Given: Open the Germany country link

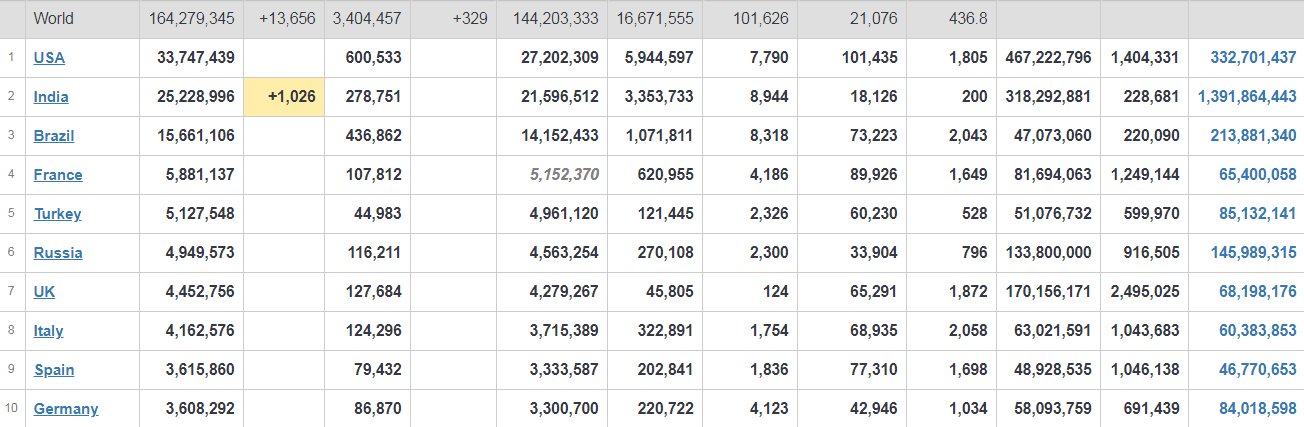Looking at the screenshot, I should click(x=66, y=409).
